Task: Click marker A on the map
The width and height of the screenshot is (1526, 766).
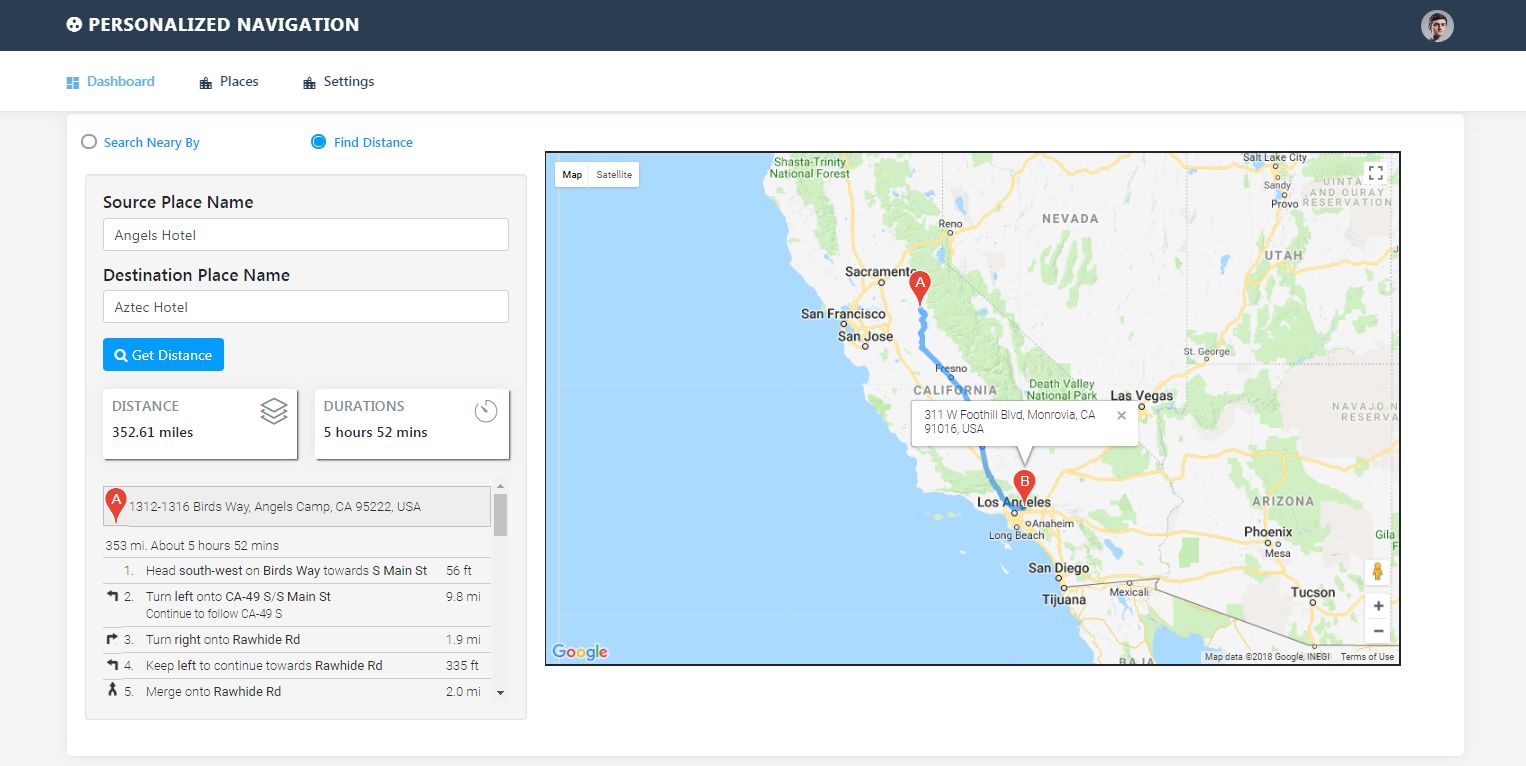Action: coord(920,288)
